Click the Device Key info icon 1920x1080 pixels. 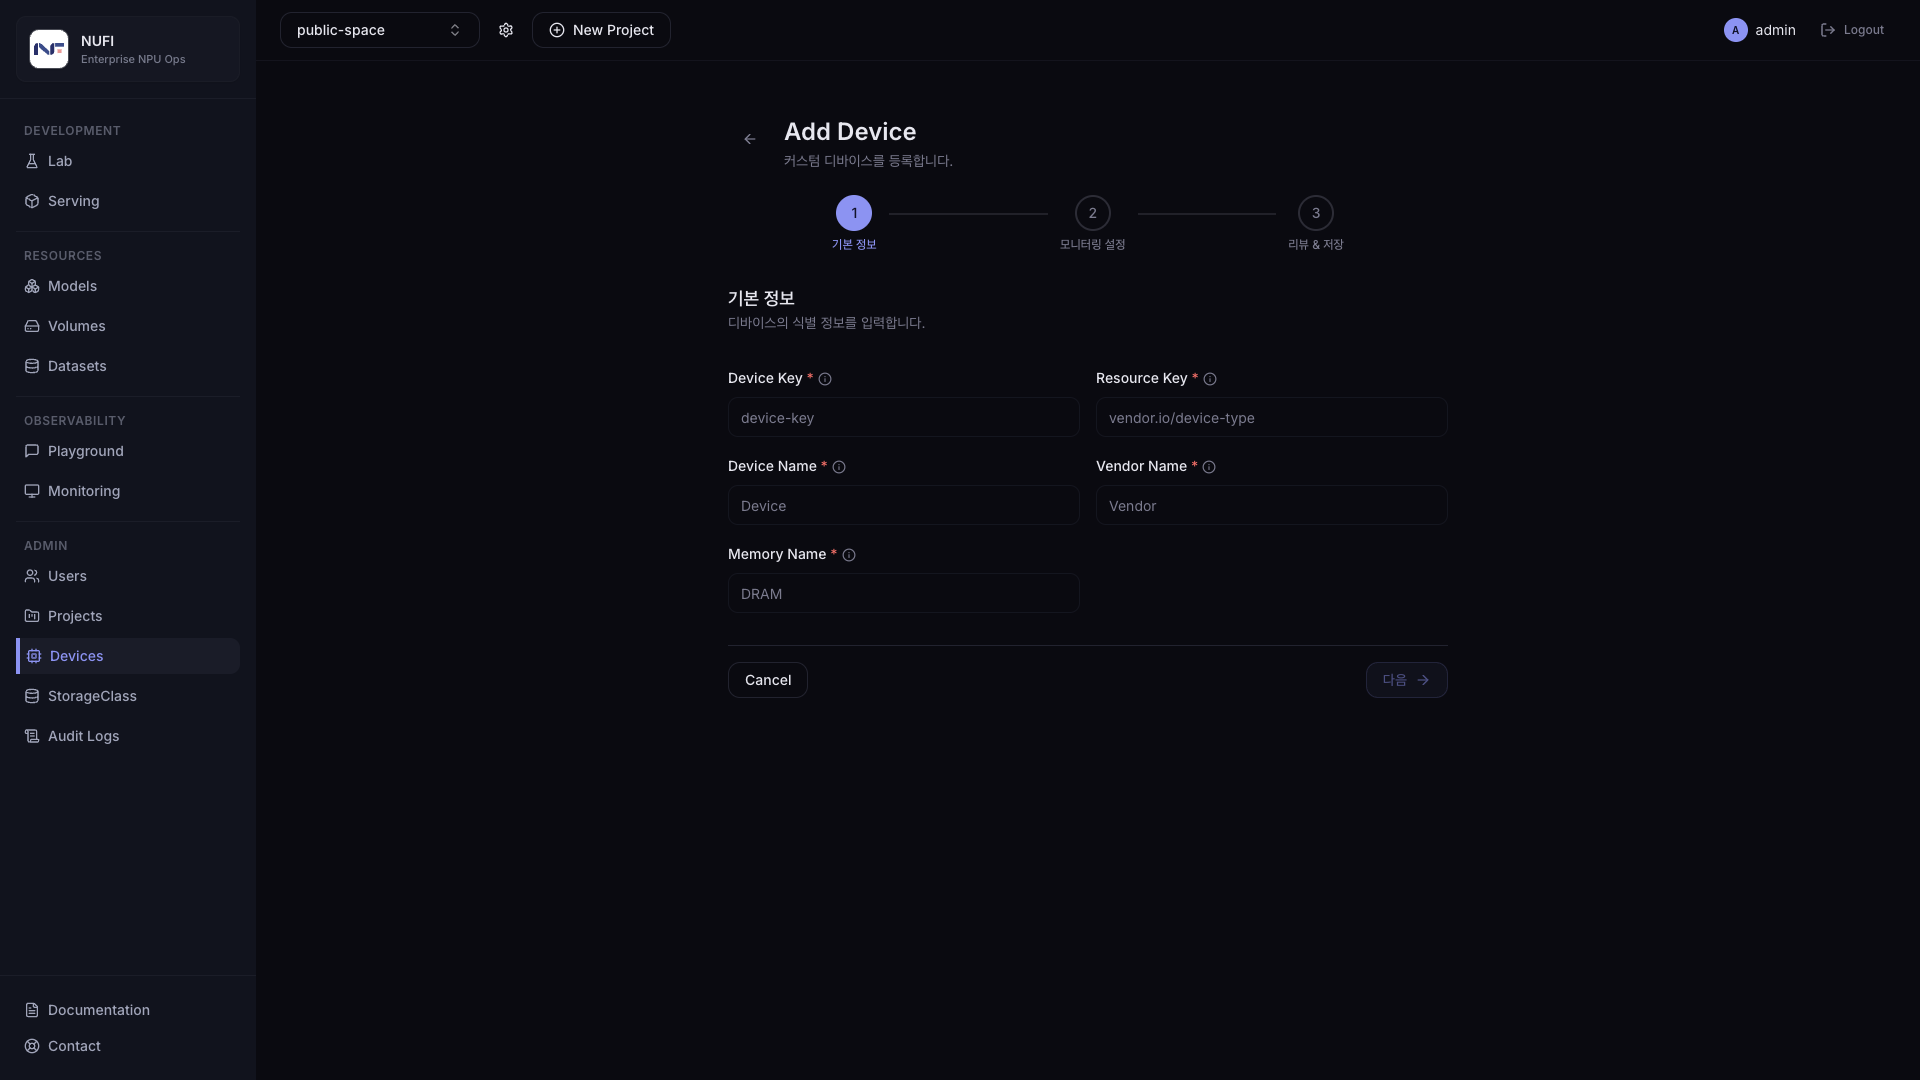click(x=825, y=379)
